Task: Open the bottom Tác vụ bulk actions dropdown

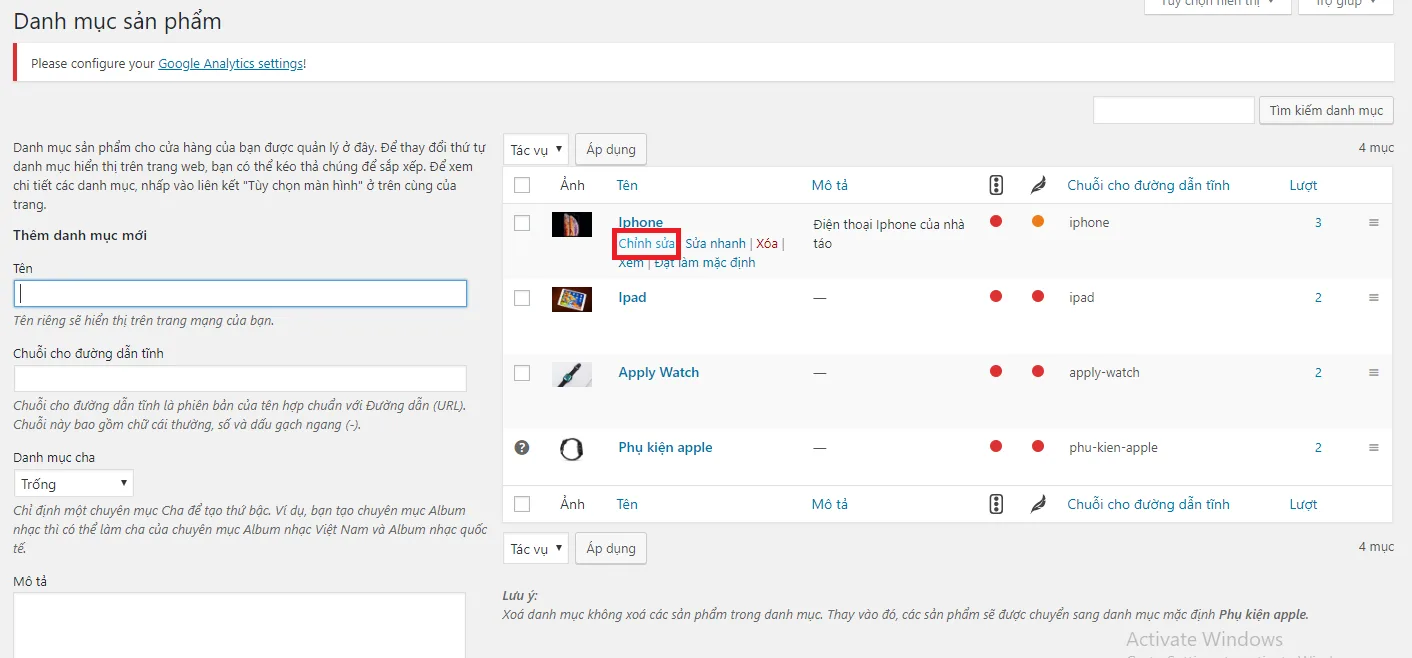Action: click(536, 549)
